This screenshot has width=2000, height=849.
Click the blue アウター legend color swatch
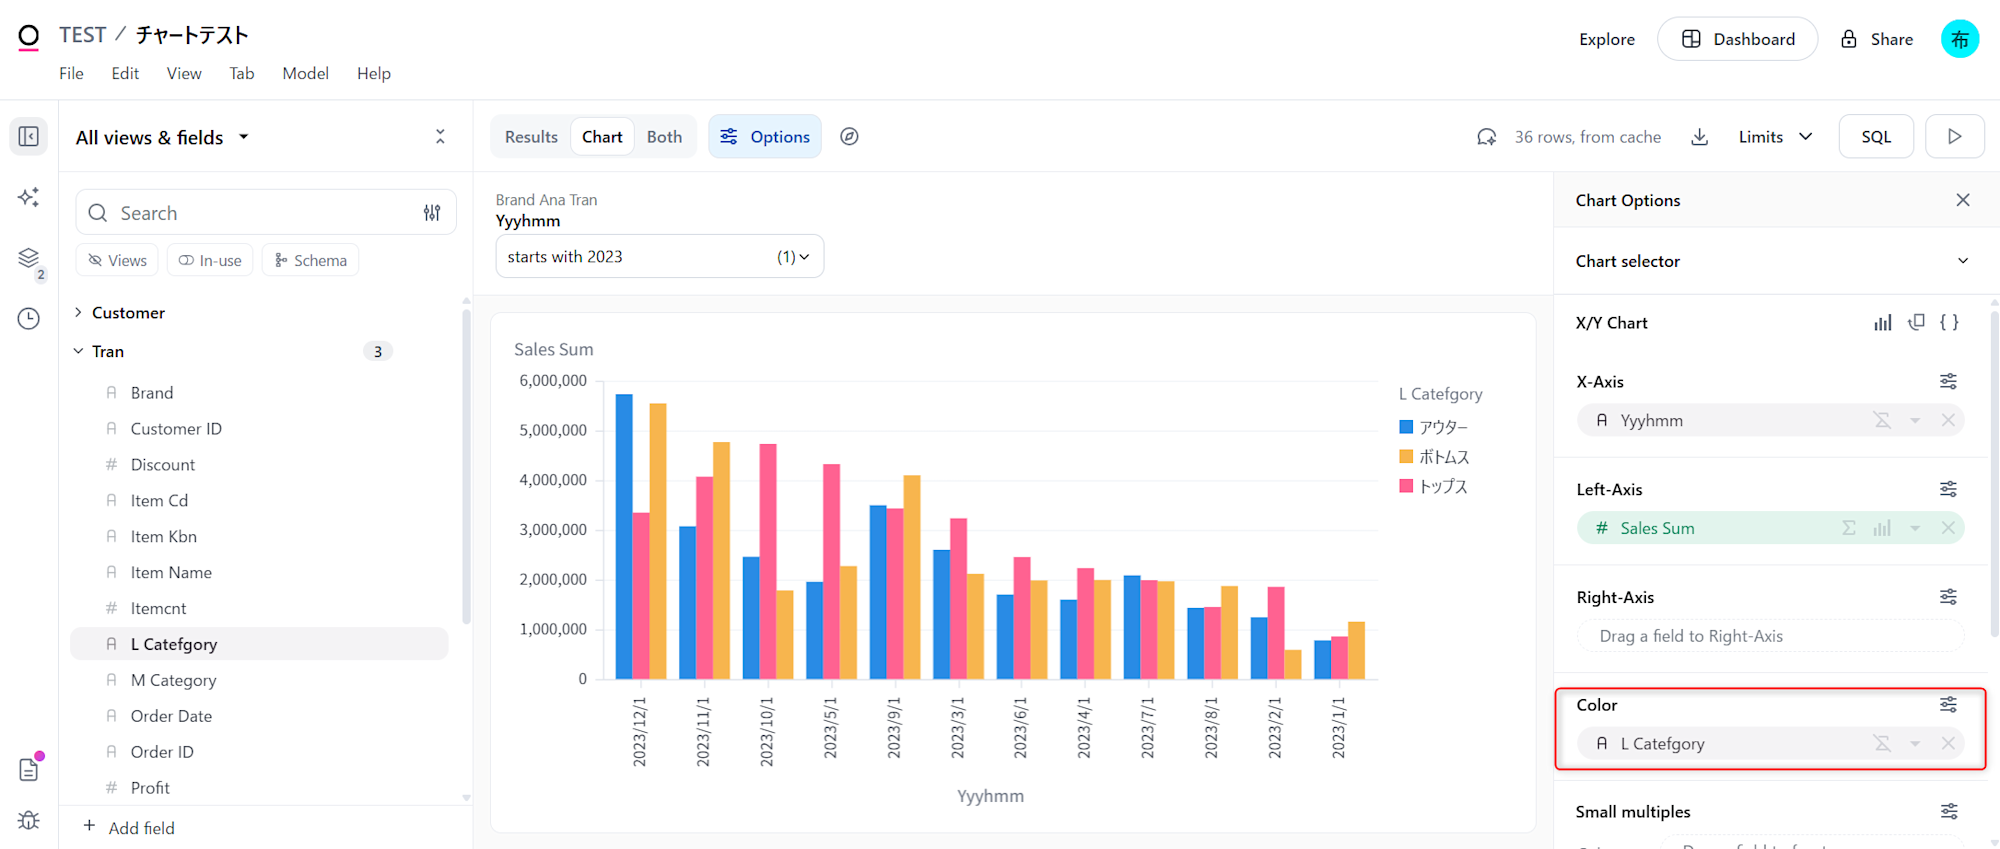click(1406, 427)
